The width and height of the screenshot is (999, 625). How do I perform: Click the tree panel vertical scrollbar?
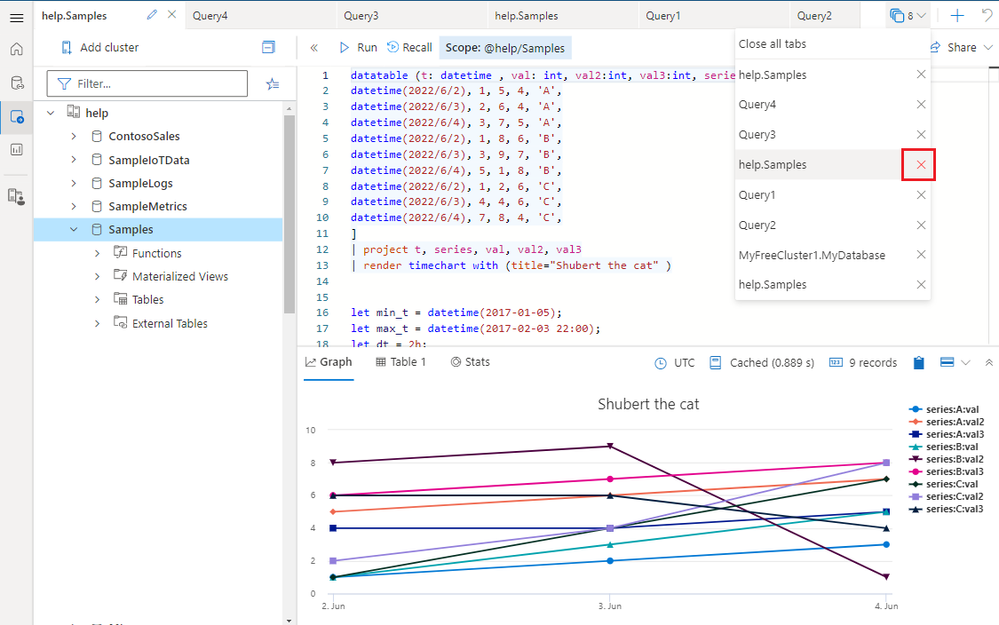289,213
